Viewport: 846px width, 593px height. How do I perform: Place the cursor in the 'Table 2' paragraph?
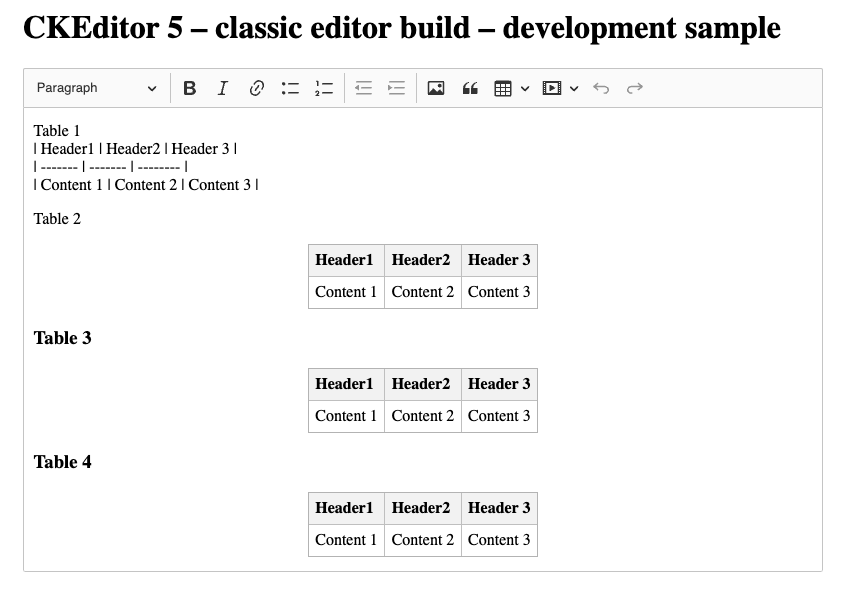tap(57, 219)
